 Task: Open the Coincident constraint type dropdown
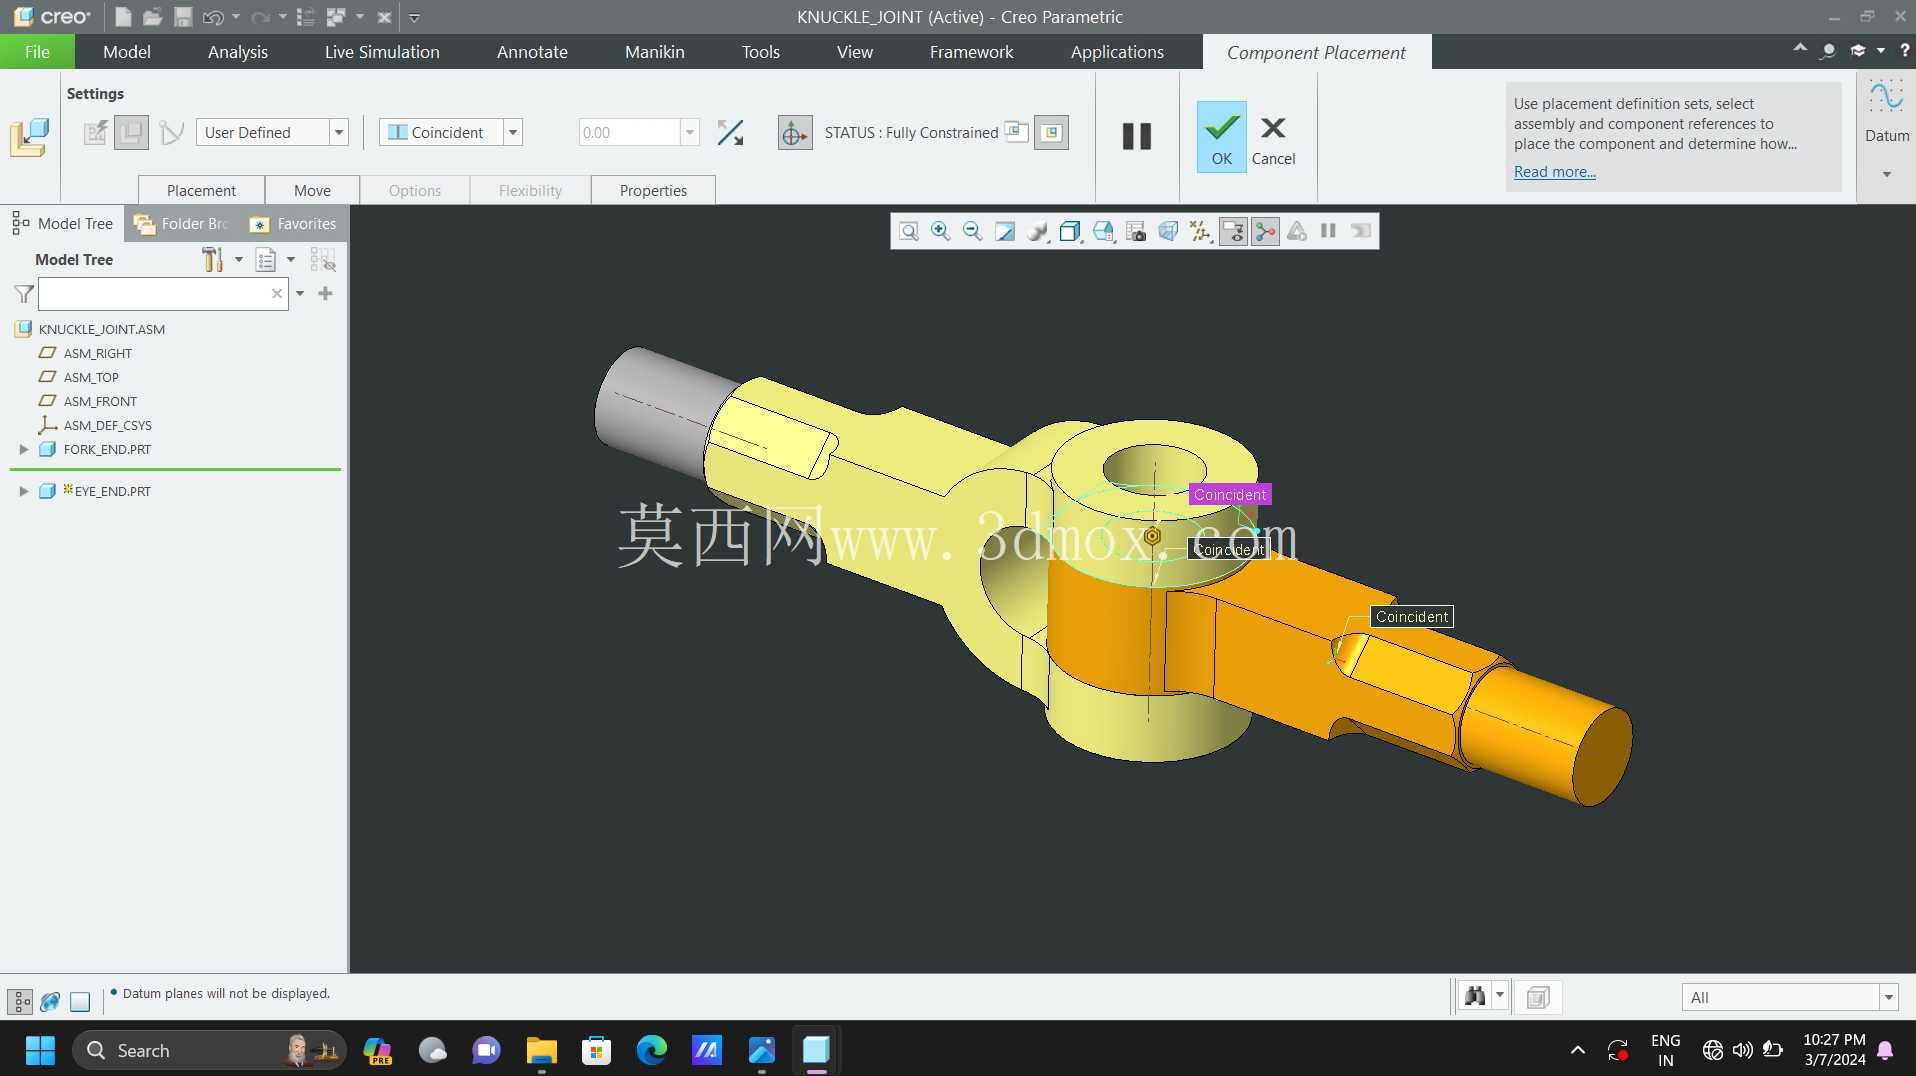coord(513,132)
